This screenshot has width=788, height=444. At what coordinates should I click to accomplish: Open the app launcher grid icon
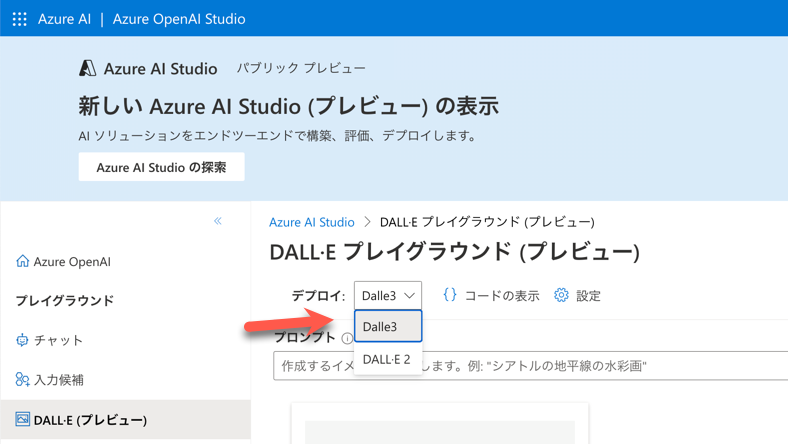pyautogui.click(x=20, y=19)
